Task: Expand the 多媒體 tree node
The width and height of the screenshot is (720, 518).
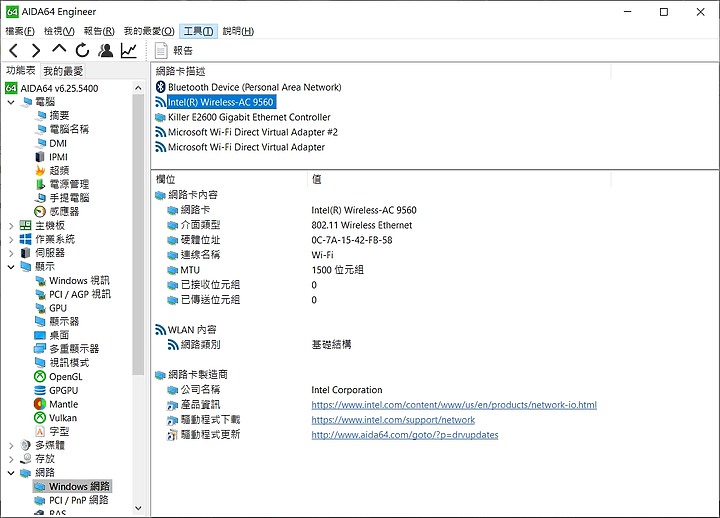Action: click(x=11, y=445)
